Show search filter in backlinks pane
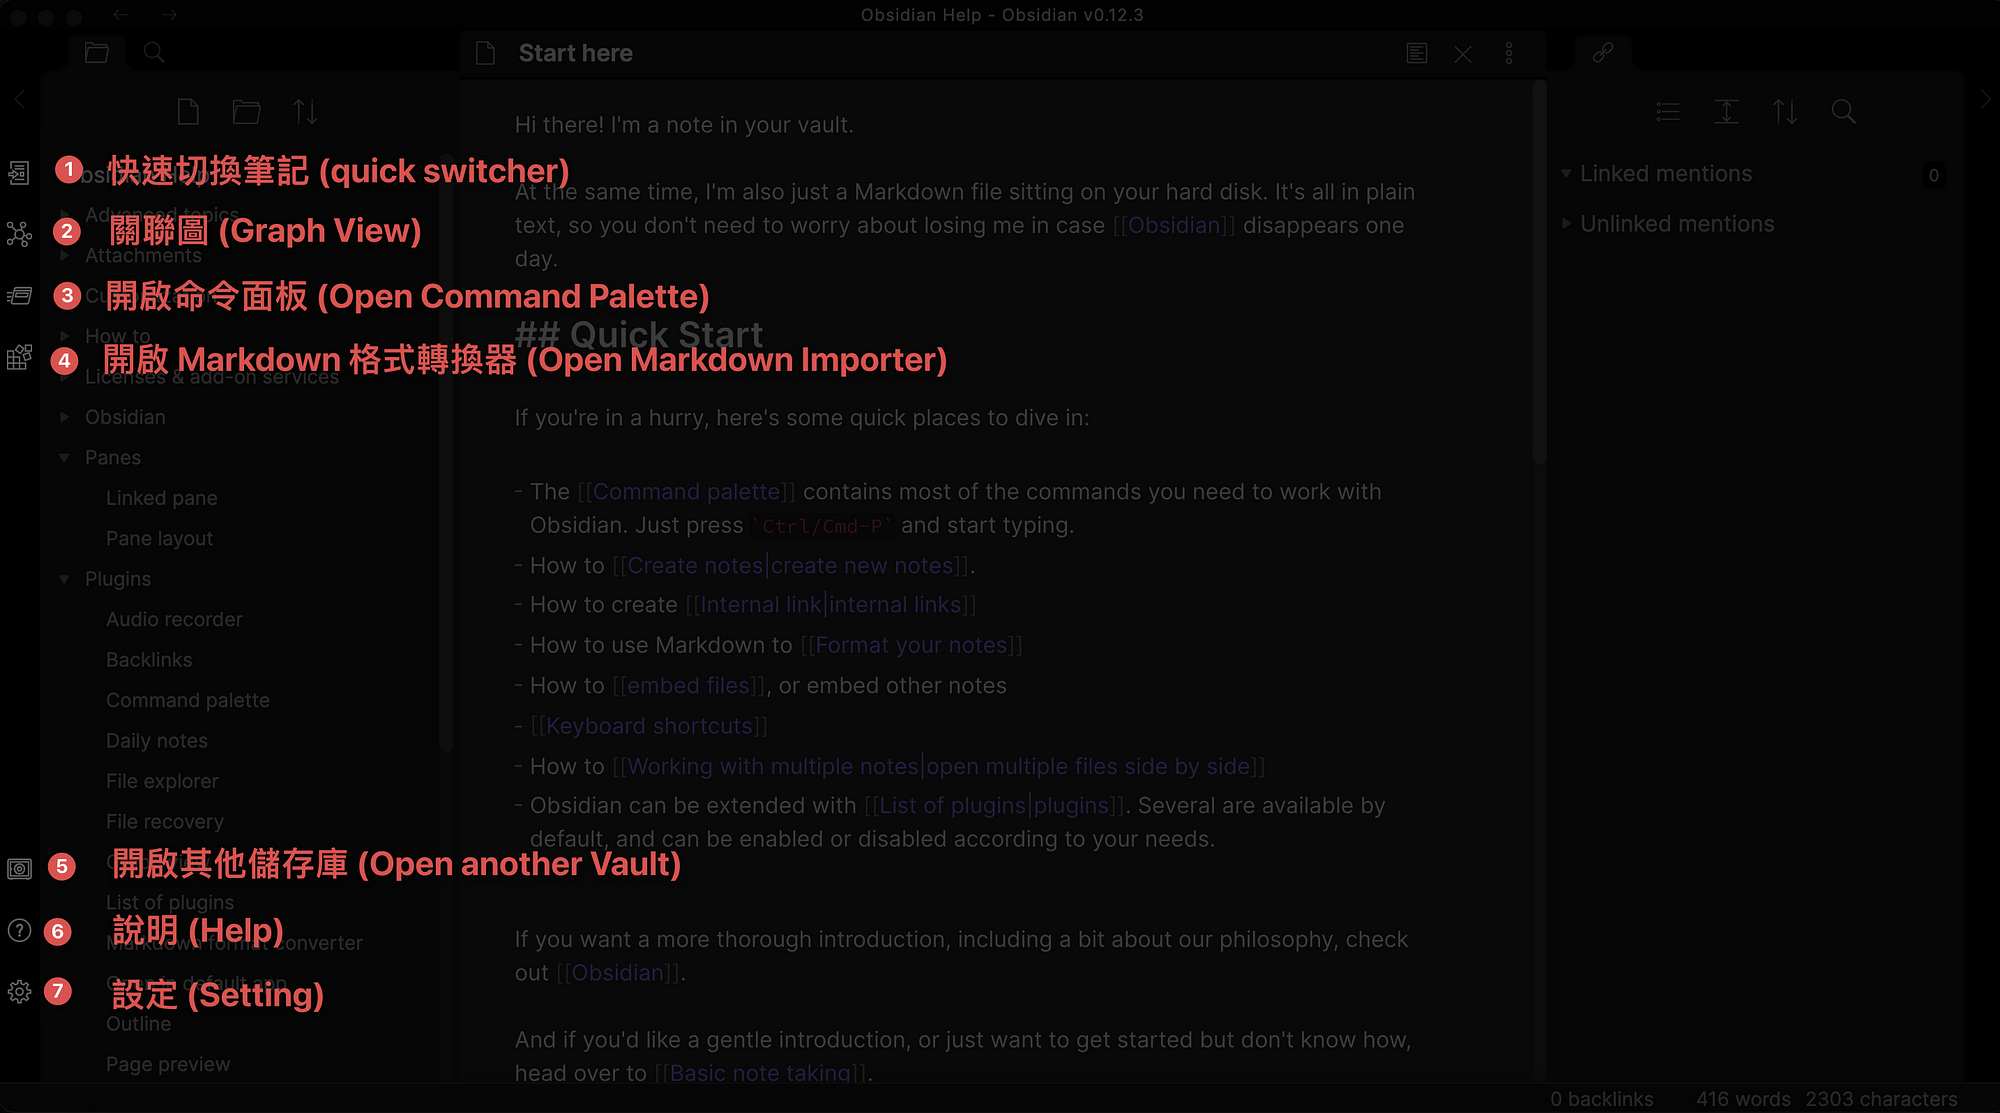The height and width of the screenshot is (1113, 2000). (1844, 111)
